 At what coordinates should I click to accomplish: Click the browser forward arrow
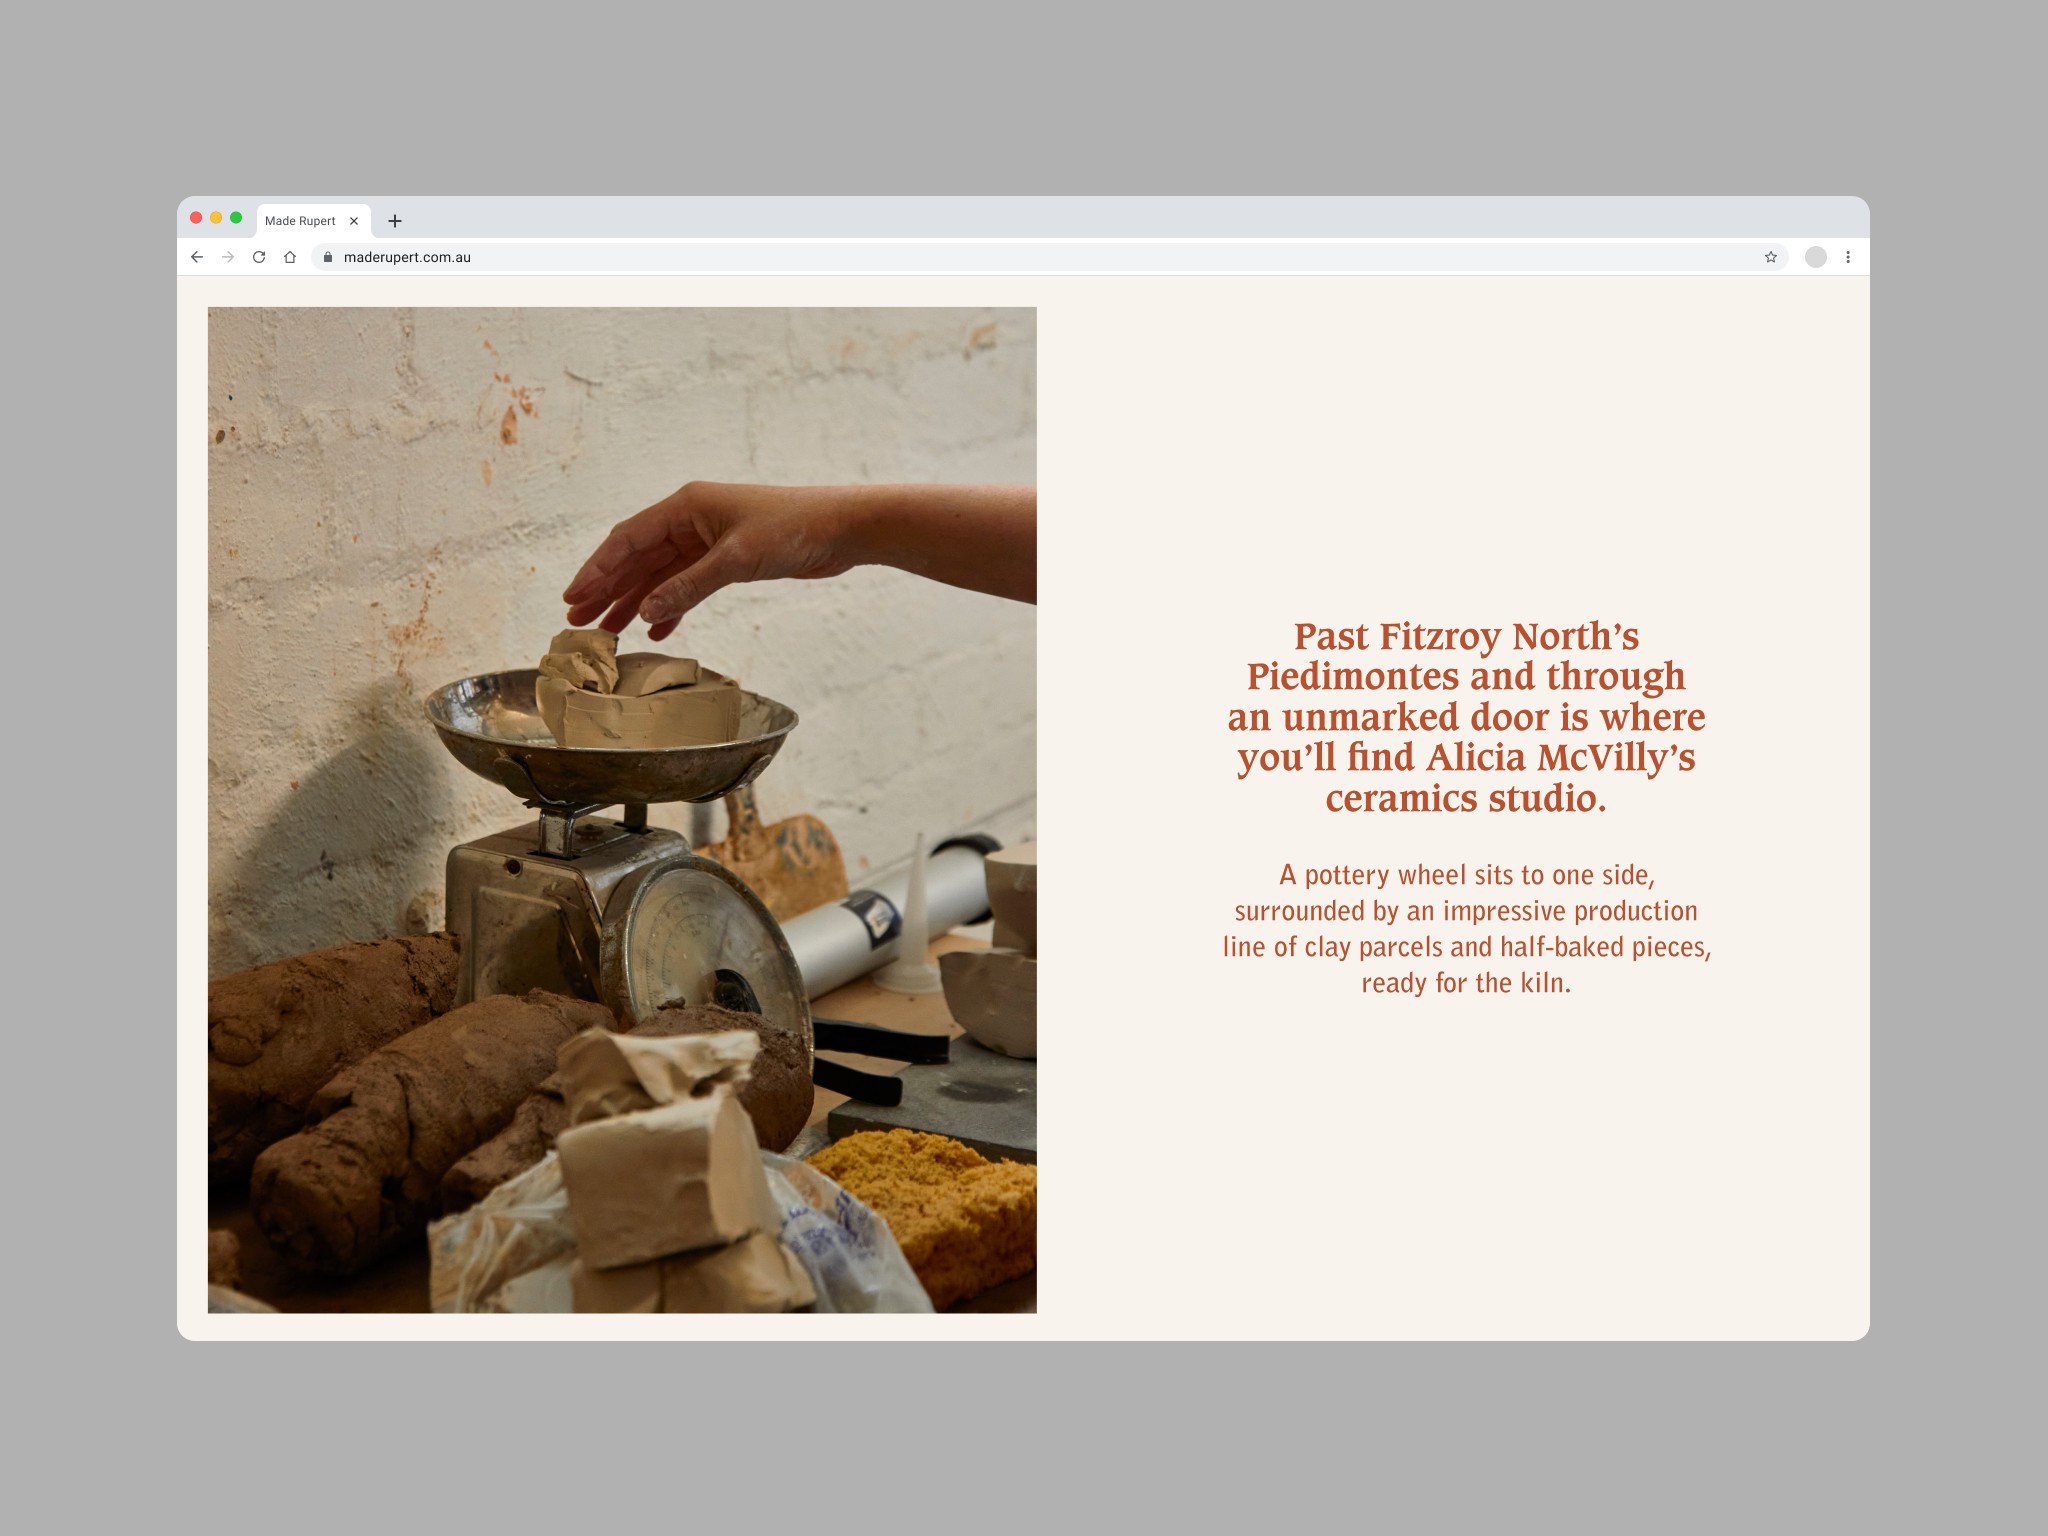tap(228, 257)
